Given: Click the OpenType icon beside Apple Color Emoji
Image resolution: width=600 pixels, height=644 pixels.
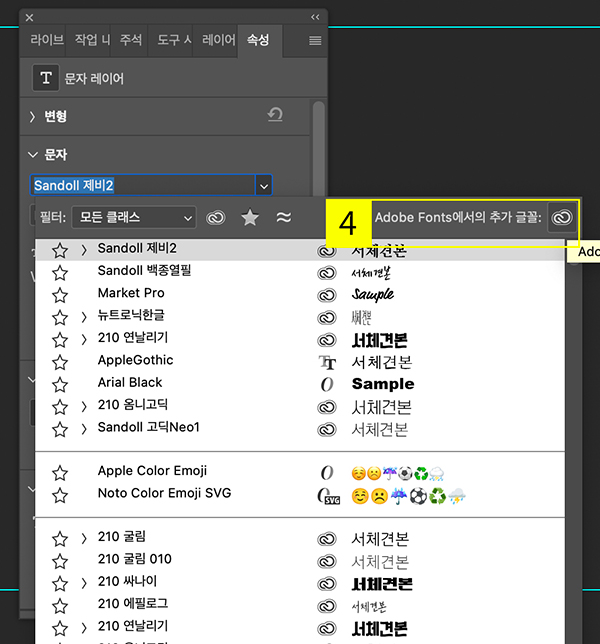Looking at the screenshot, I should [x=327, y=473].
